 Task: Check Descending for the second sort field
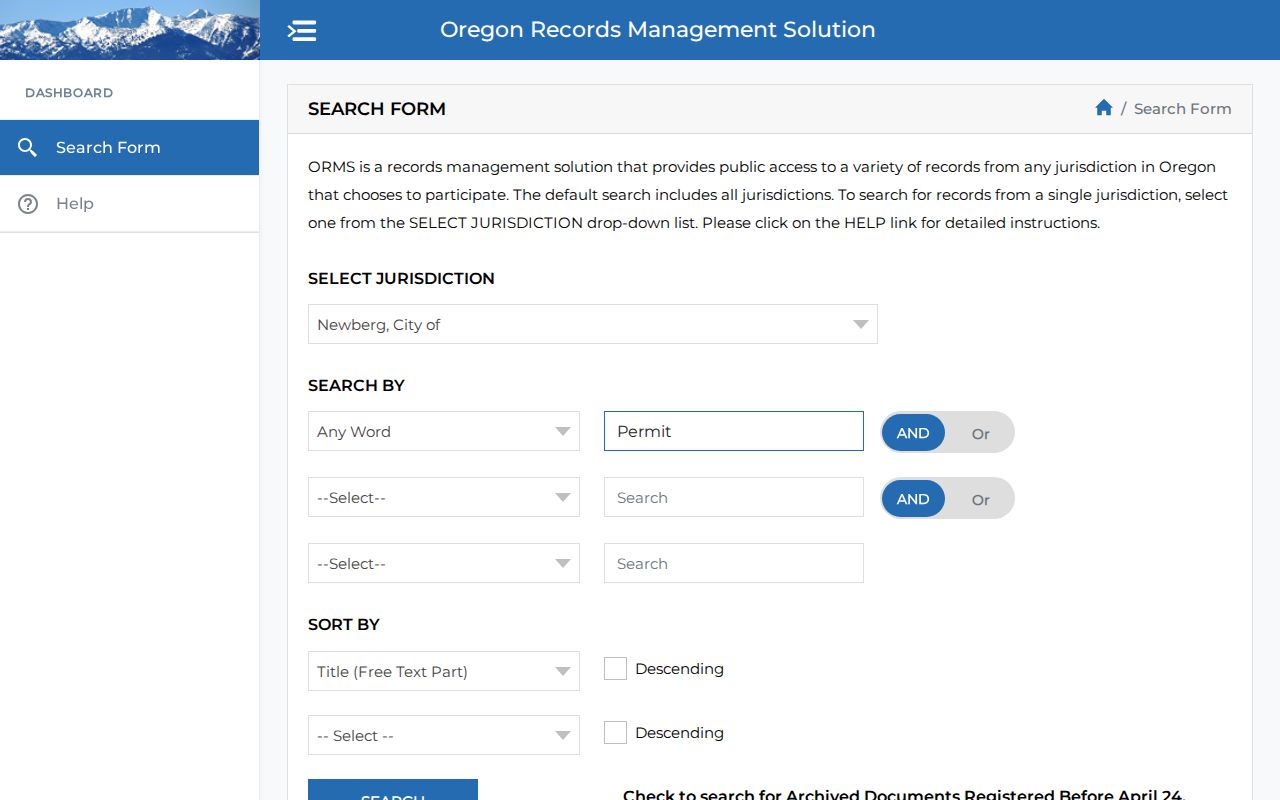click(616, 733)
